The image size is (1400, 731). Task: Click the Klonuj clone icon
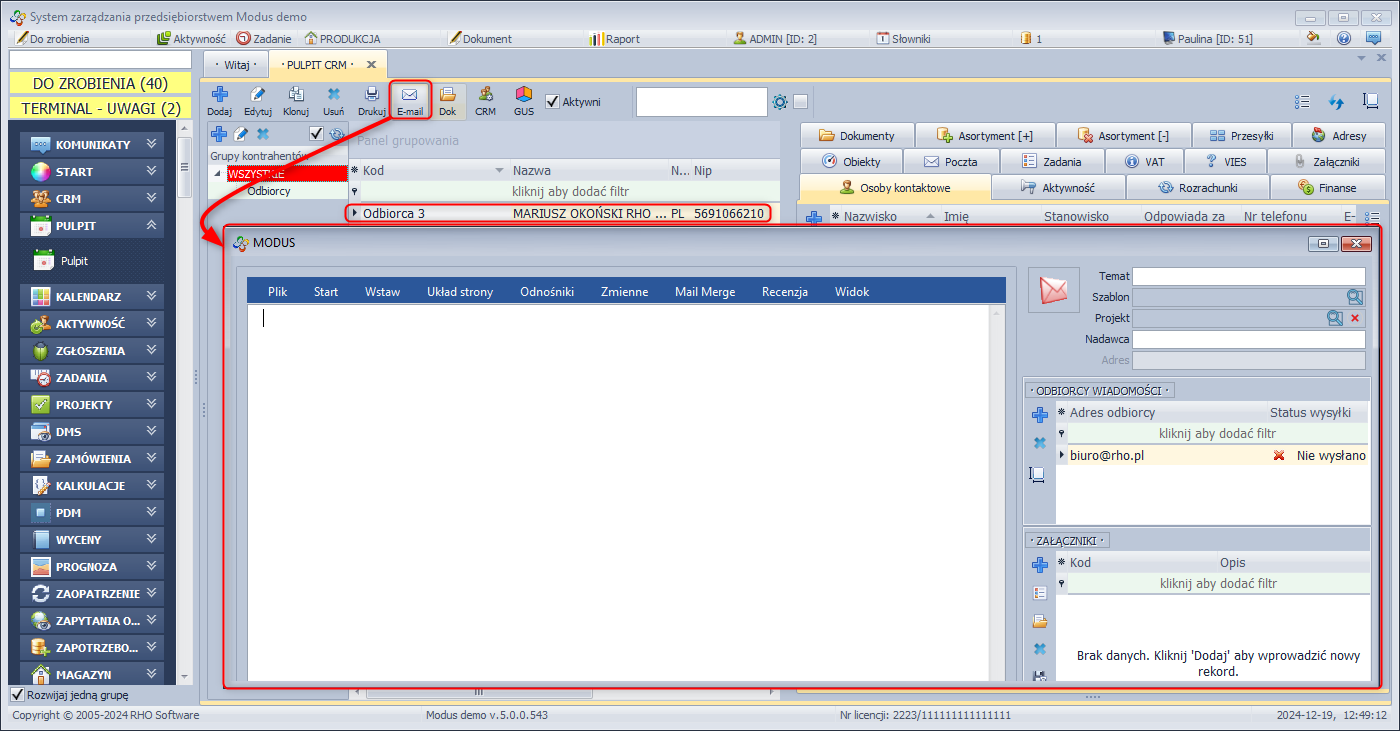click(x=295, y=100)
